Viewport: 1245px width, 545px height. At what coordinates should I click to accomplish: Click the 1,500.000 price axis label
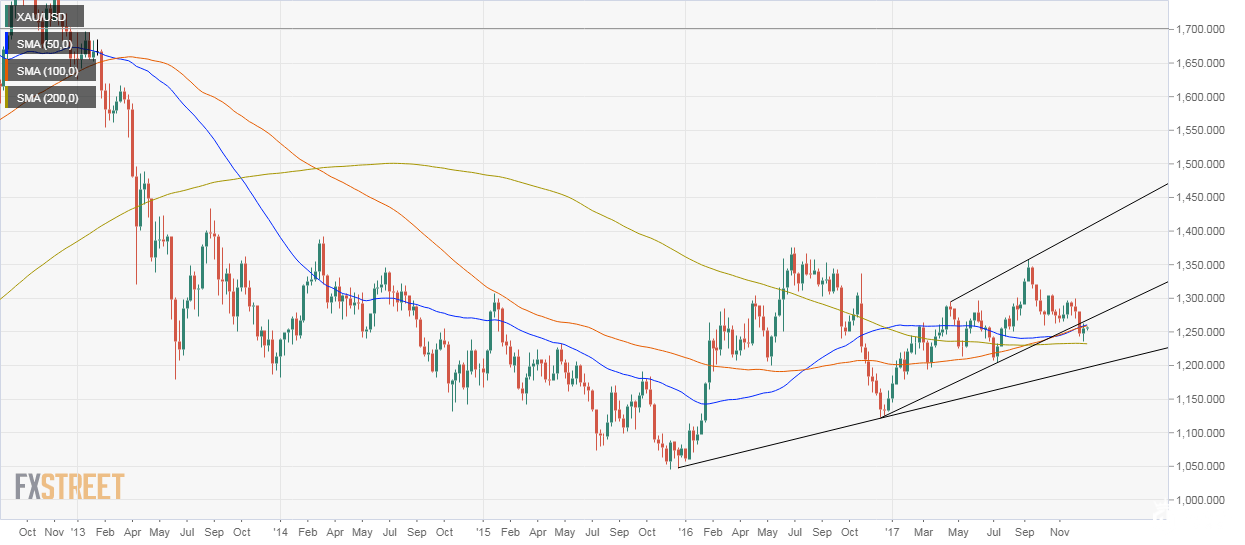tap(1203, 164)
